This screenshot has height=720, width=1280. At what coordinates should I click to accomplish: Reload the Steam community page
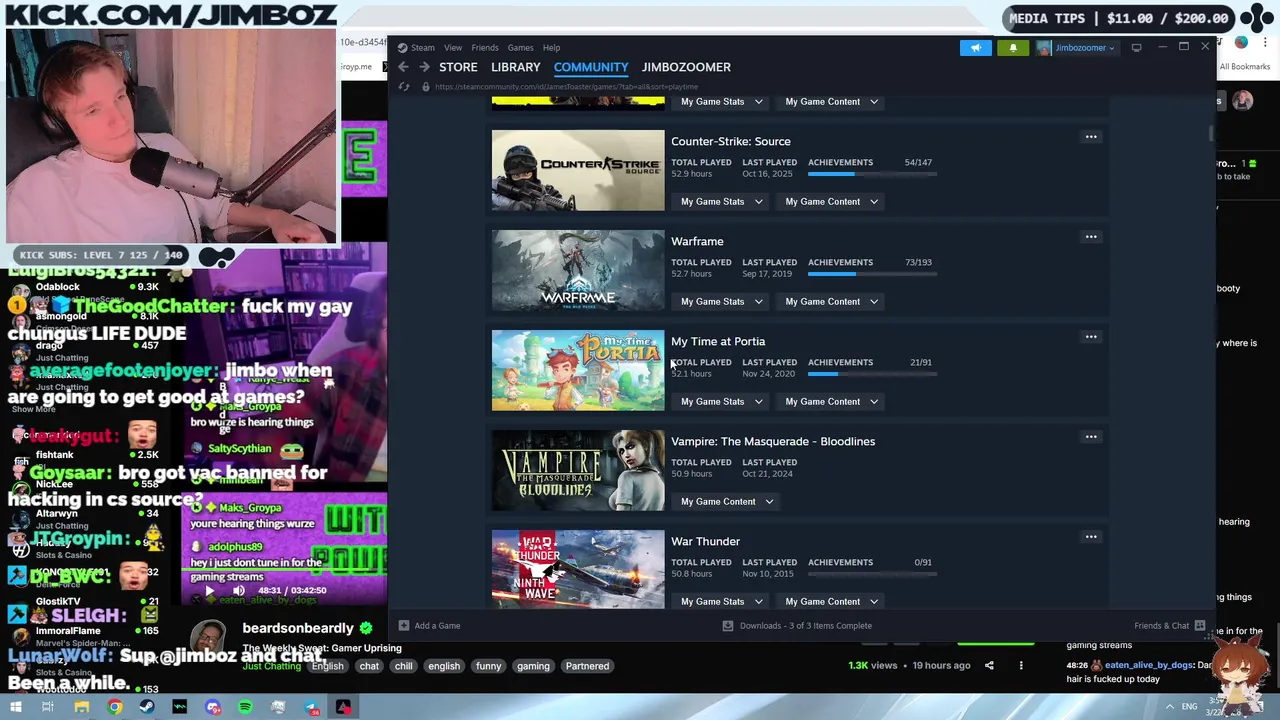(x=404, y=87)
